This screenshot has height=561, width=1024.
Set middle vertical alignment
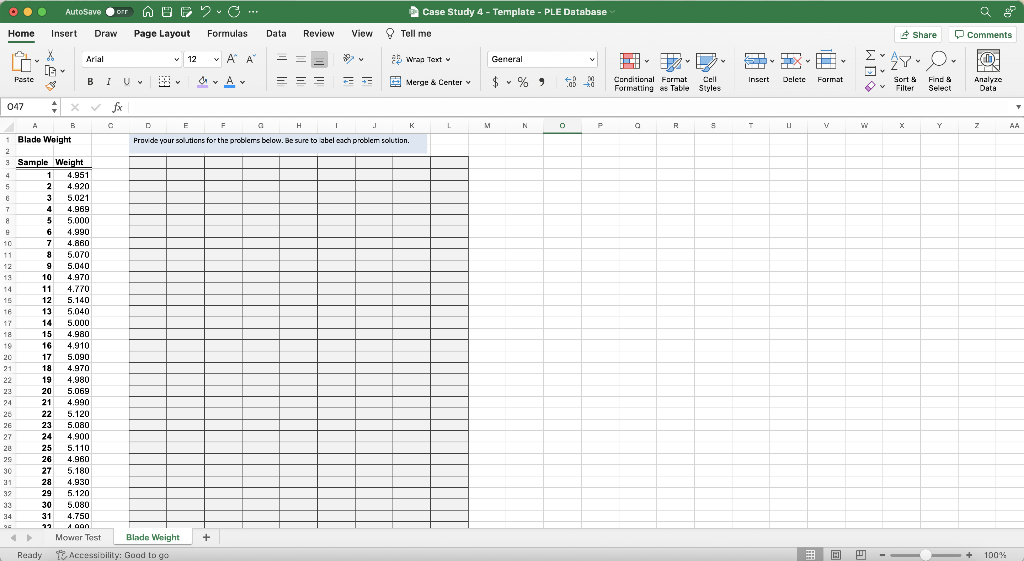300,59
